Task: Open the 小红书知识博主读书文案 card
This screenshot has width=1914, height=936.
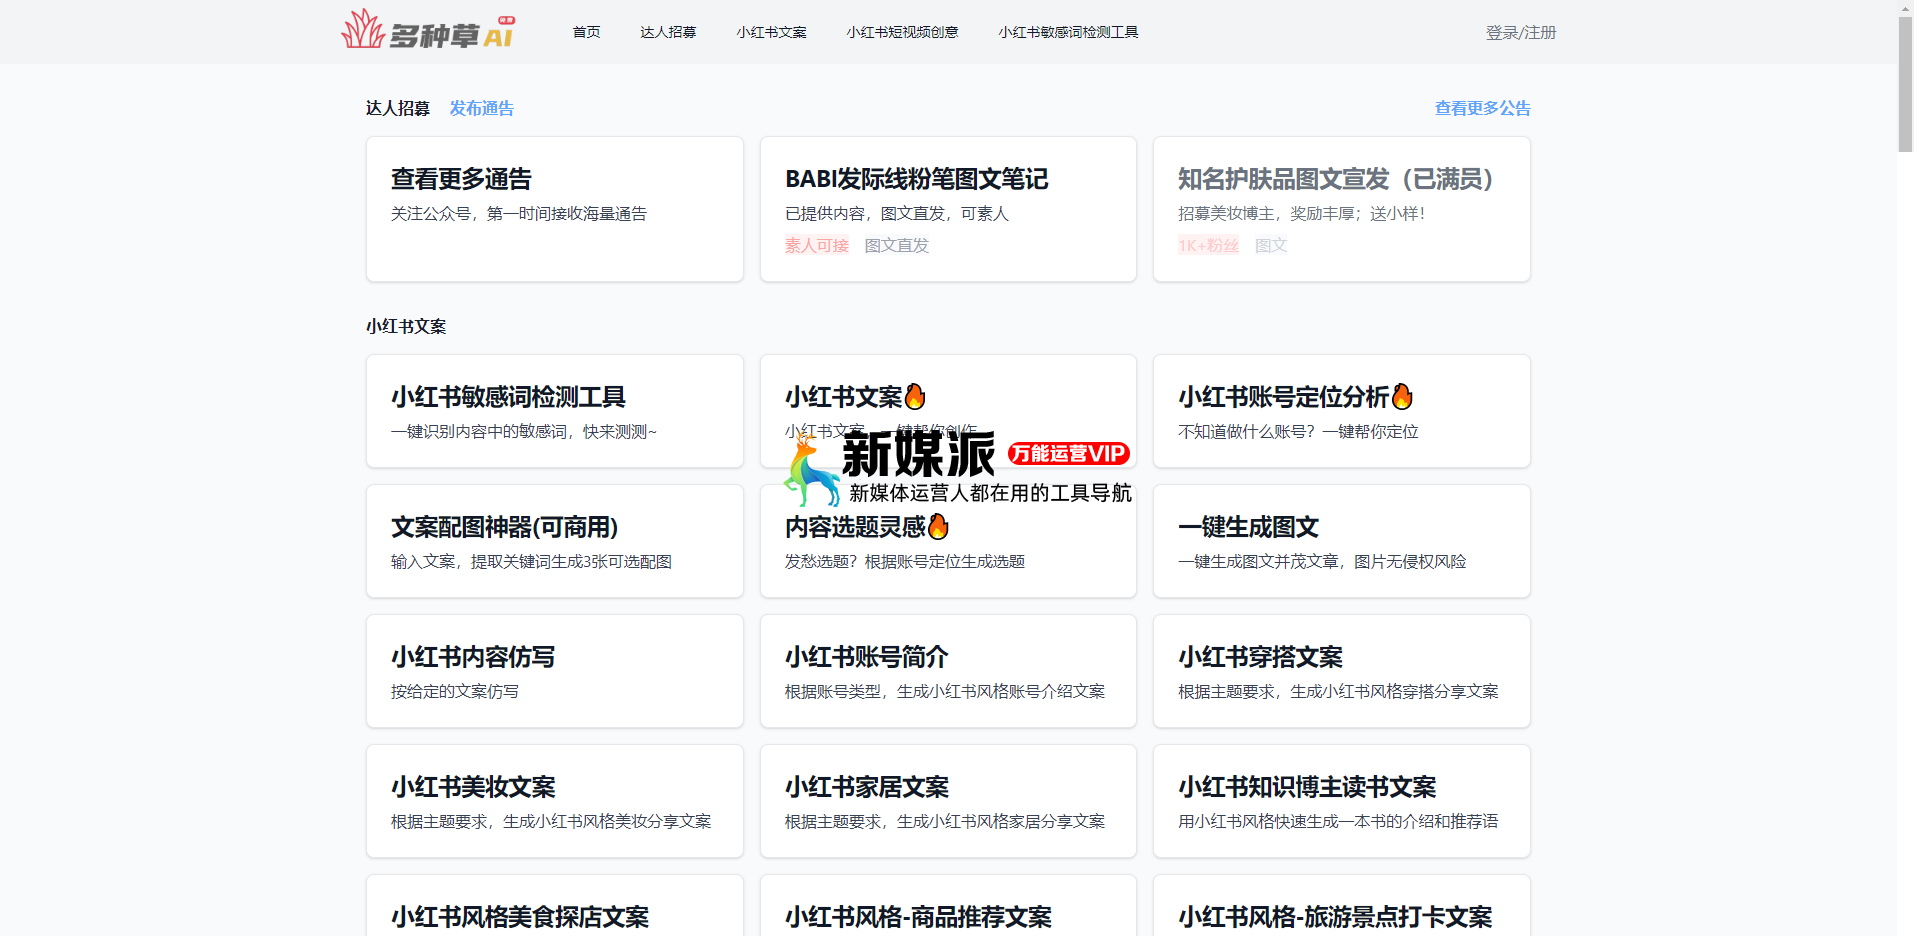Action: pyautogui.click(x=1342, y=801)
